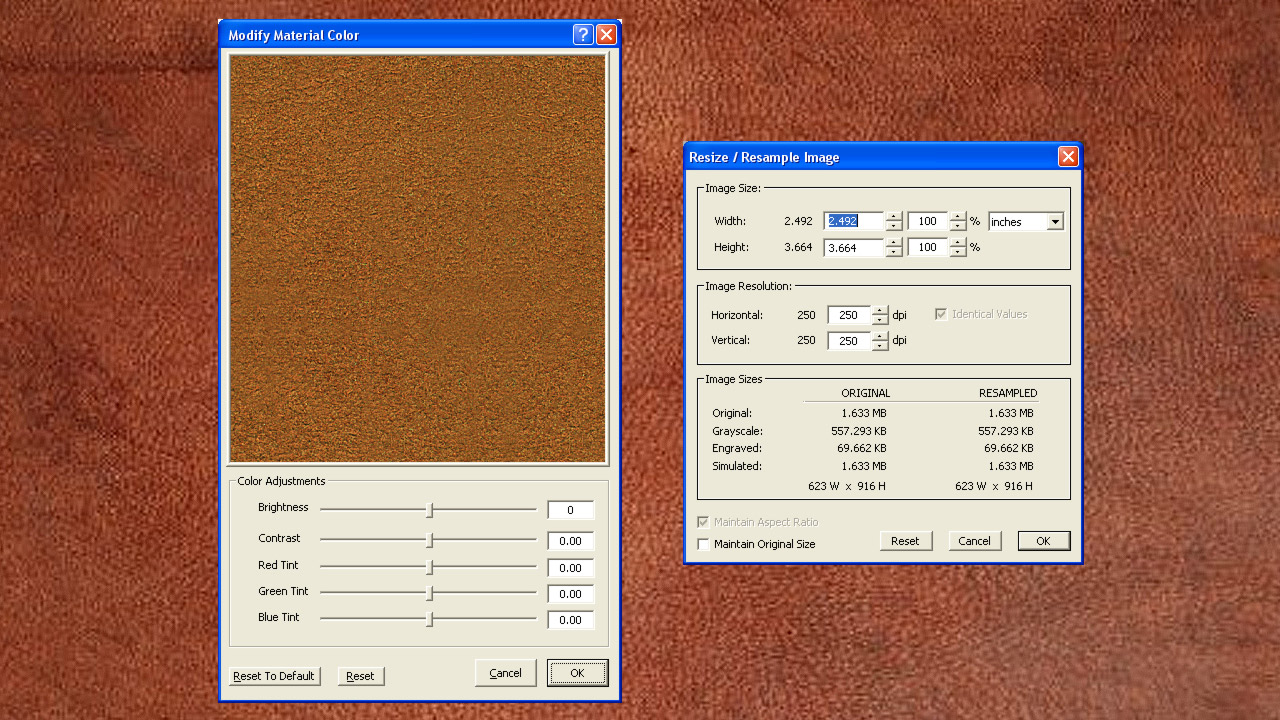Click OK in Resize / Resample dialog
The image size is (1280, 720).
click(x=1043, y=541)
